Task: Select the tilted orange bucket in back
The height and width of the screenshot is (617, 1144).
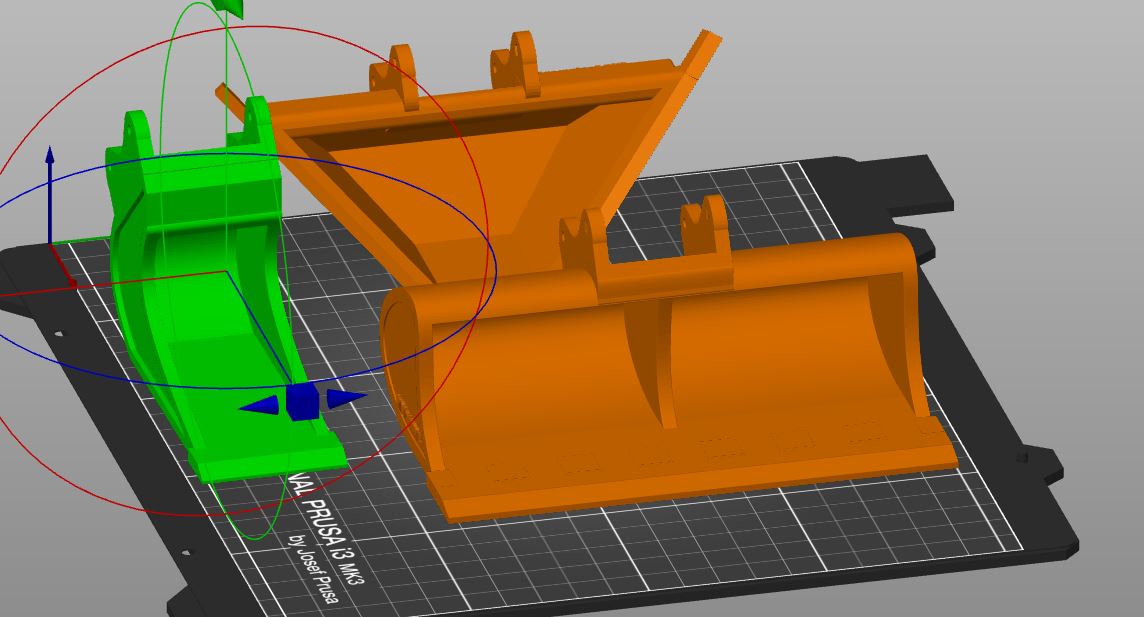Action: 480,170
